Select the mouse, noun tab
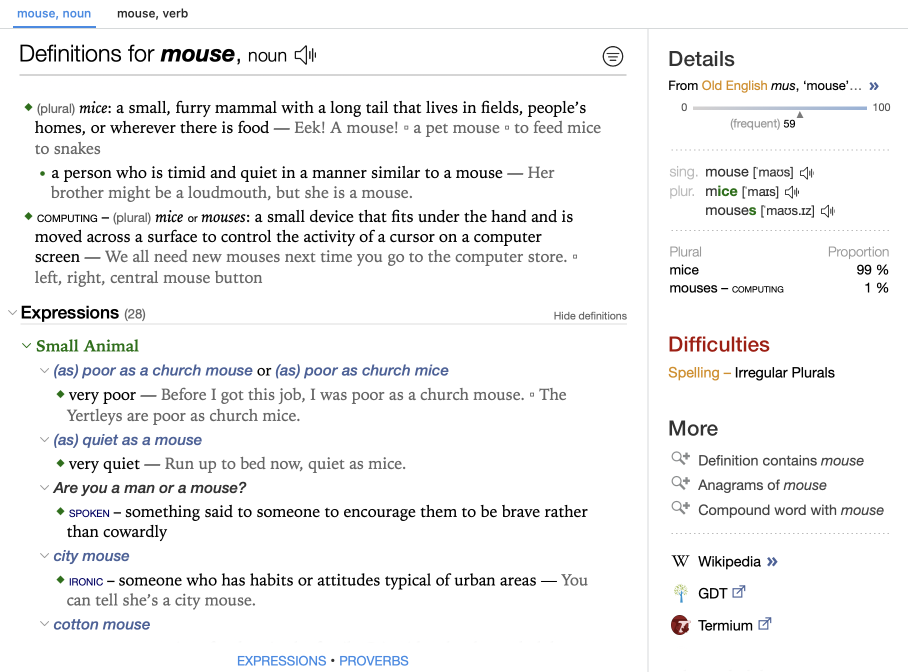The image size is (908, 672). (x=54, y=14)
